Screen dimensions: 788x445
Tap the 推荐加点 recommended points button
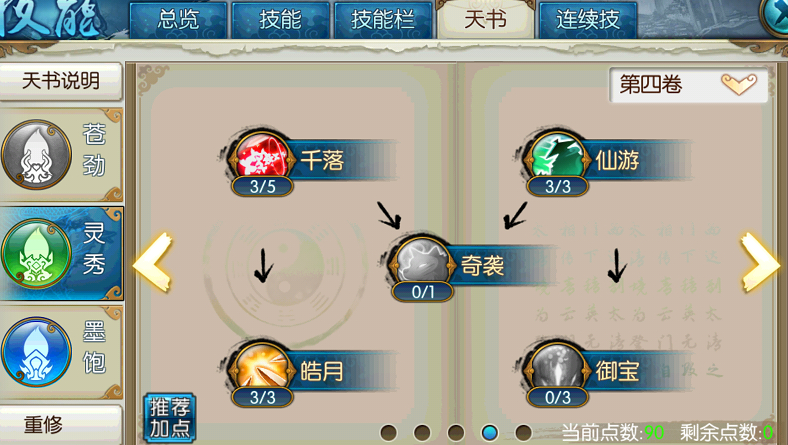tap(169, 418)
